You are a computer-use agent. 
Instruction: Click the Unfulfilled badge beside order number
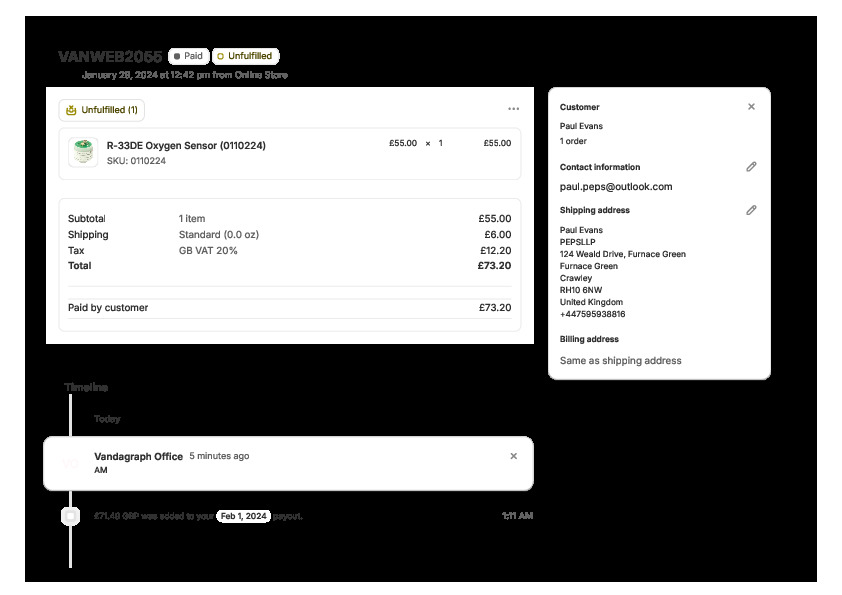pyautogui.click(x=246, y=57)
